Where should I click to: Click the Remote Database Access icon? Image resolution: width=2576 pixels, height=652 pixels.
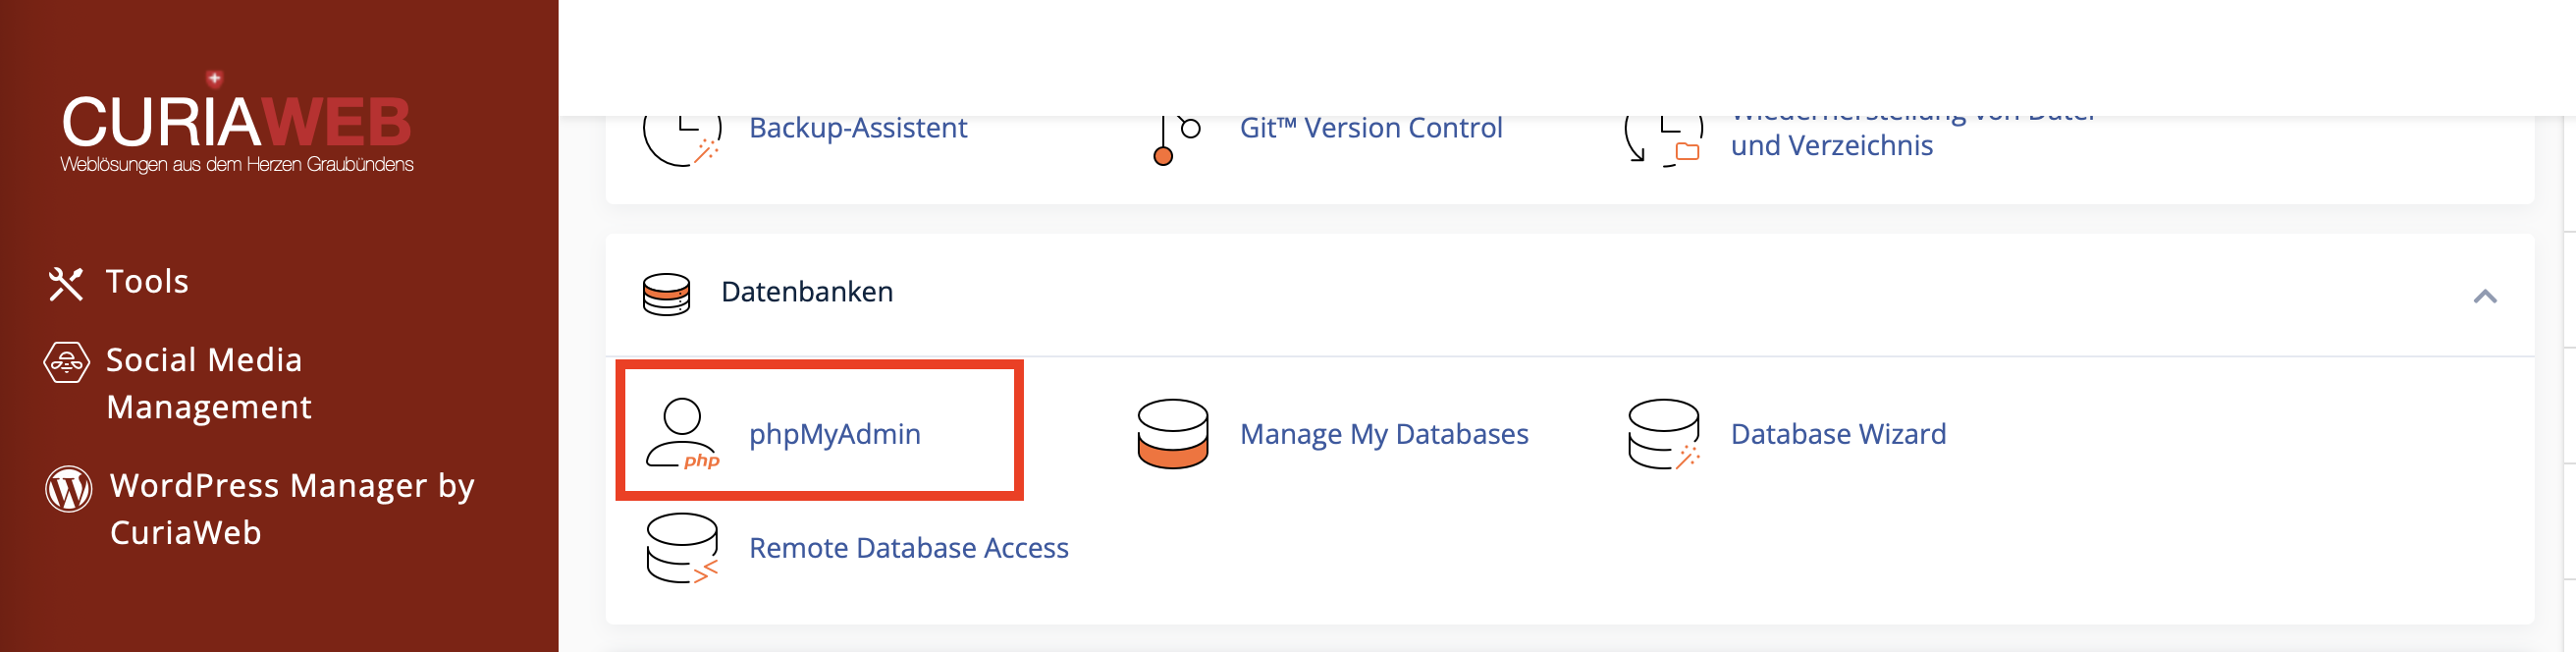point(682,548)
